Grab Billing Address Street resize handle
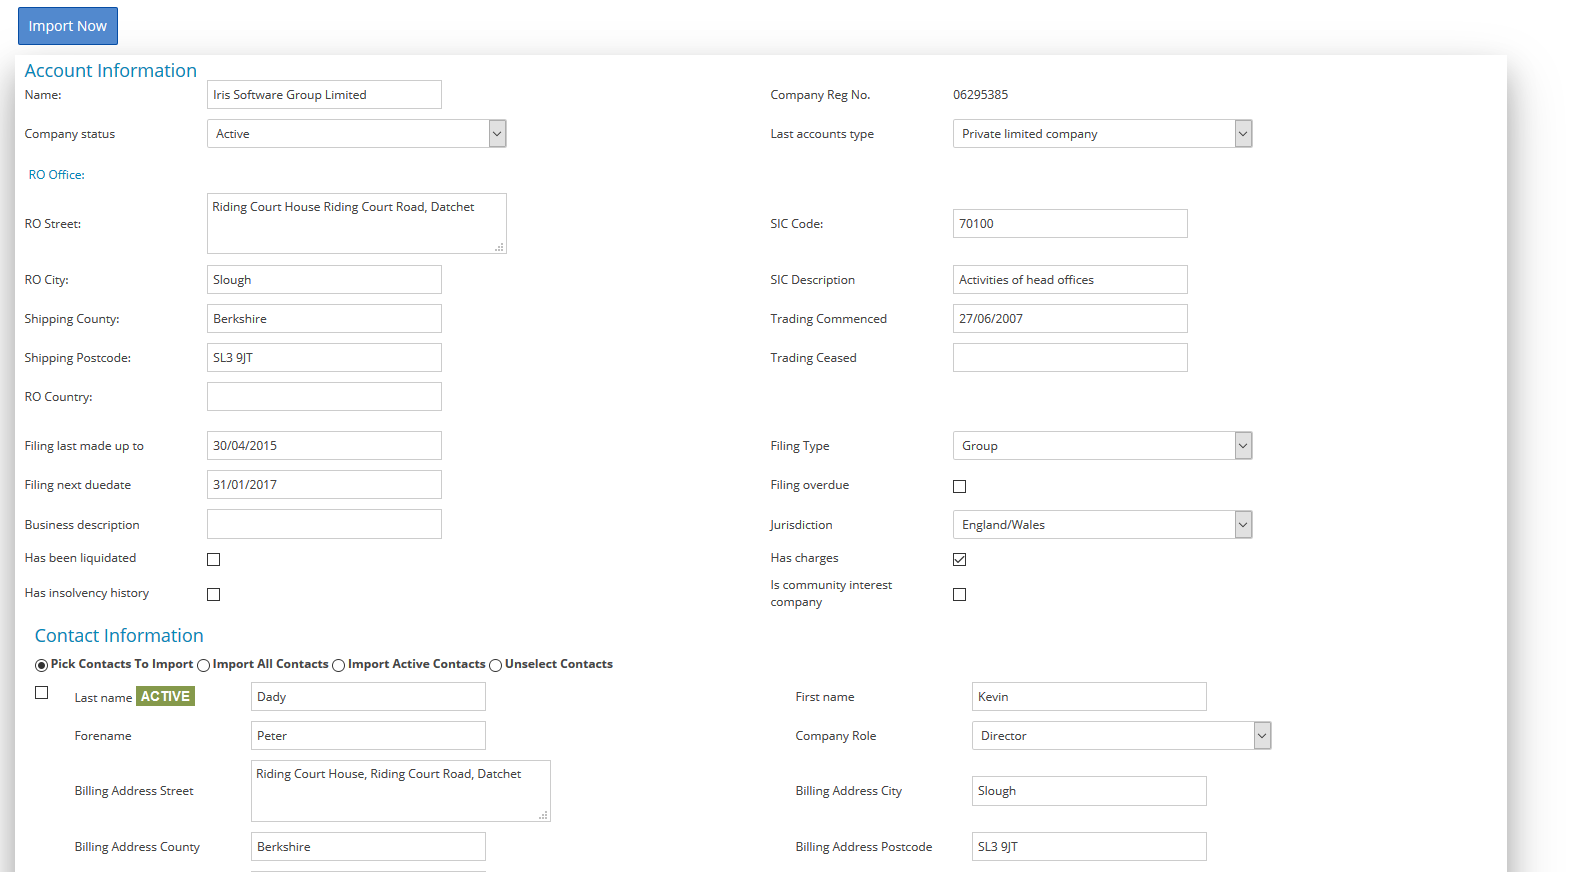The image size is (1574, 872). click(544, 815)
